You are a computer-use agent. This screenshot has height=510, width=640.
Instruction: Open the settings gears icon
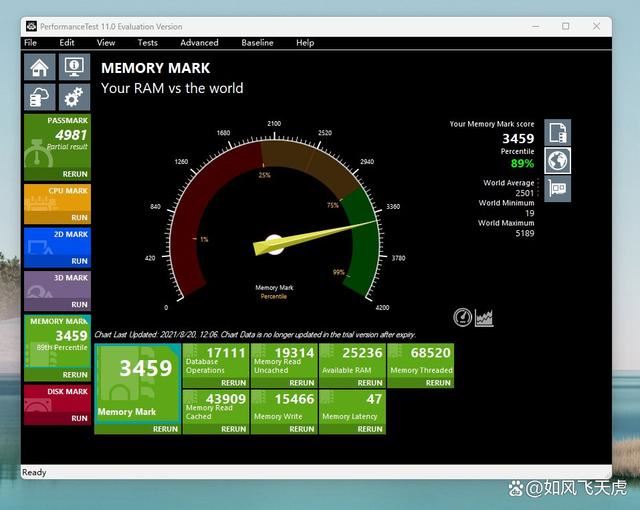click(x=73, y=97)
